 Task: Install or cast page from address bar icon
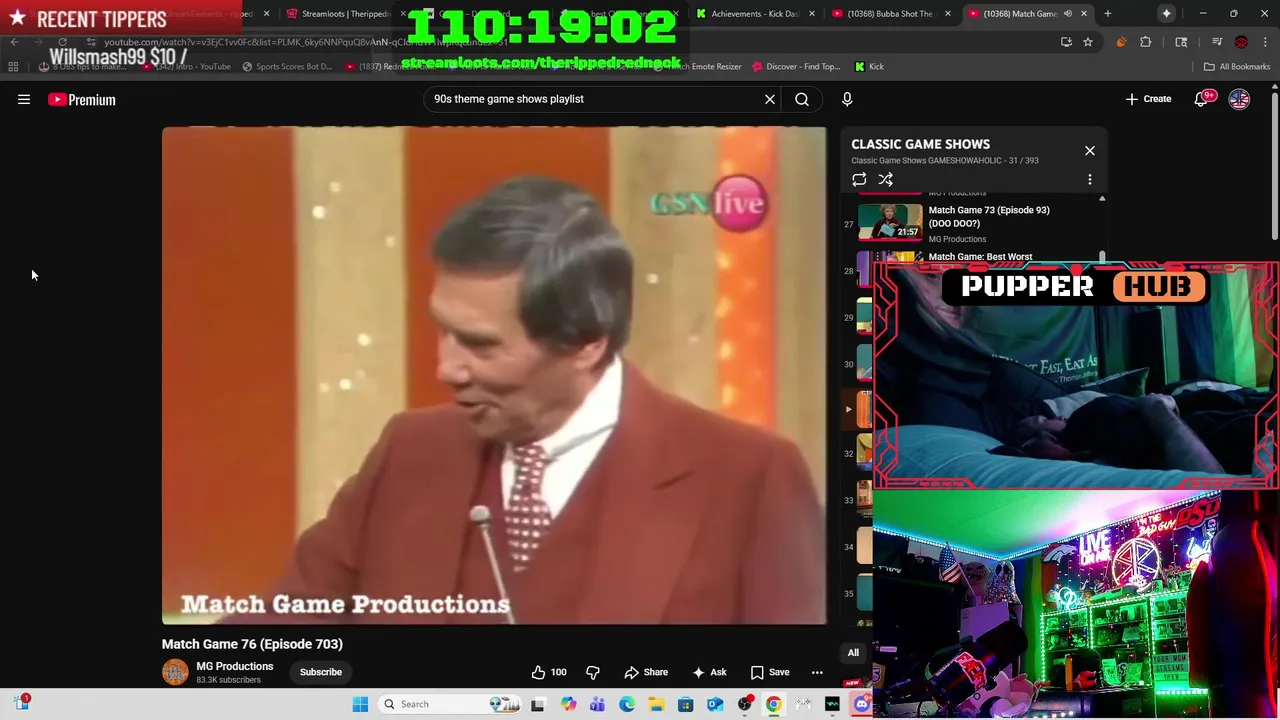pyautogui.click(x=1066, y=42)
